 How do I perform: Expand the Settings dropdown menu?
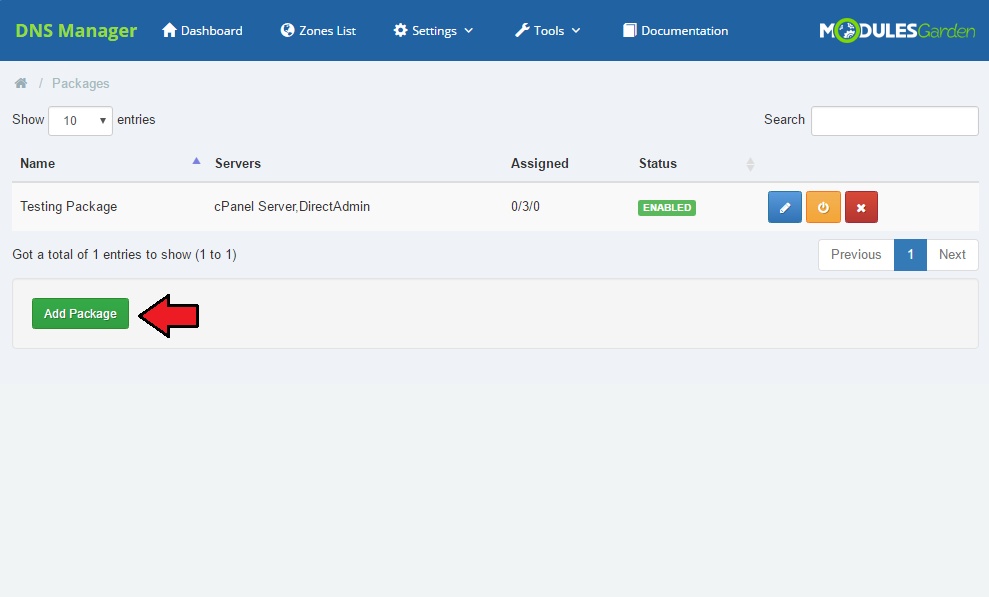click(433, 30)
